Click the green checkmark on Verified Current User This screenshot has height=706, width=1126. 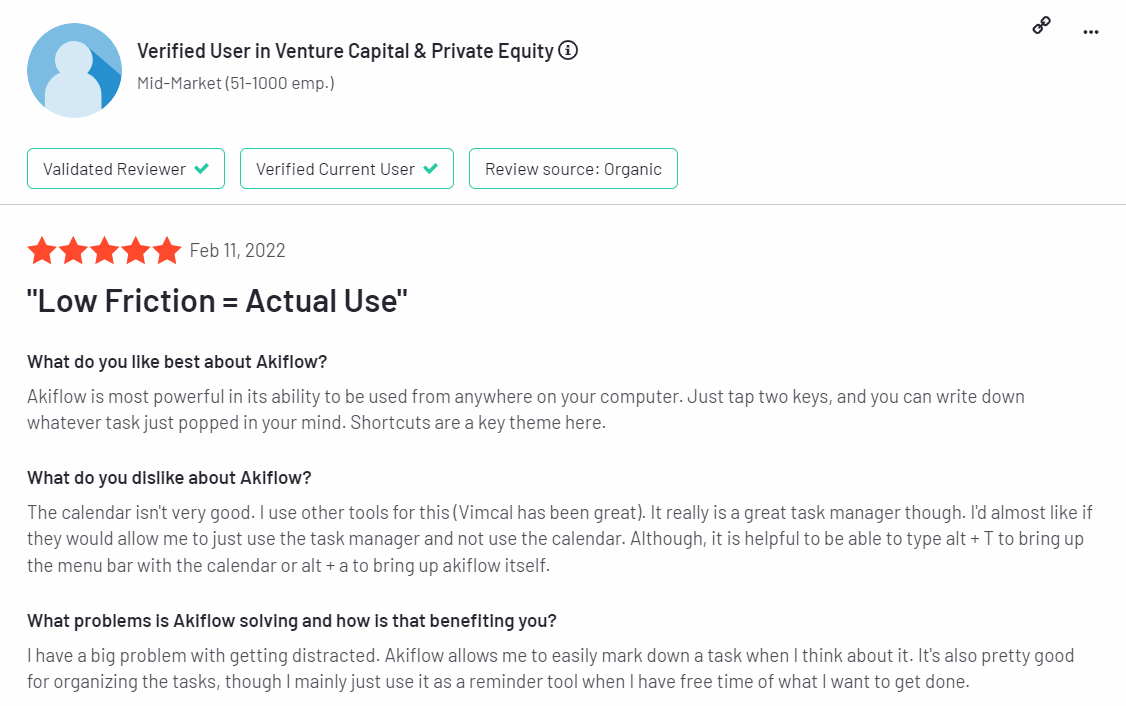pos(431,169)
